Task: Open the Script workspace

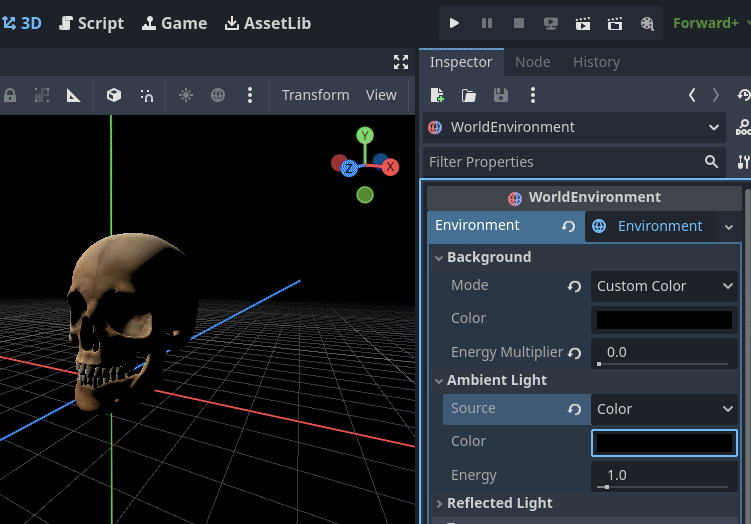Action: tap(91, 23)
